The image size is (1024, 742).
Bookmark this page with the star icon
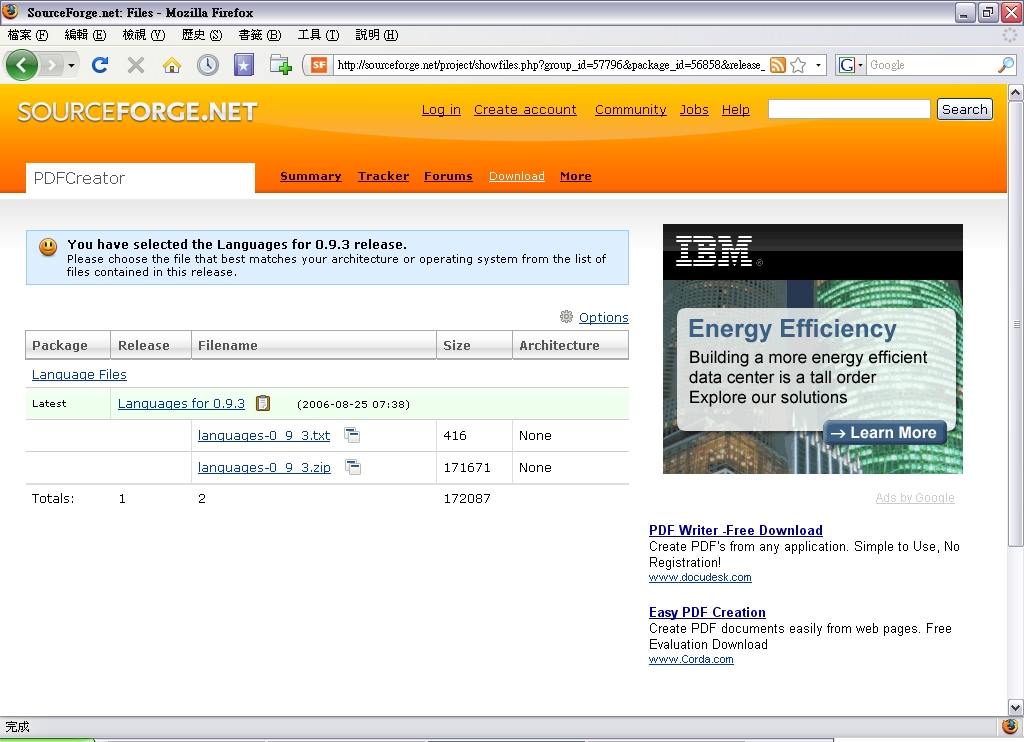tap(798, 65)
